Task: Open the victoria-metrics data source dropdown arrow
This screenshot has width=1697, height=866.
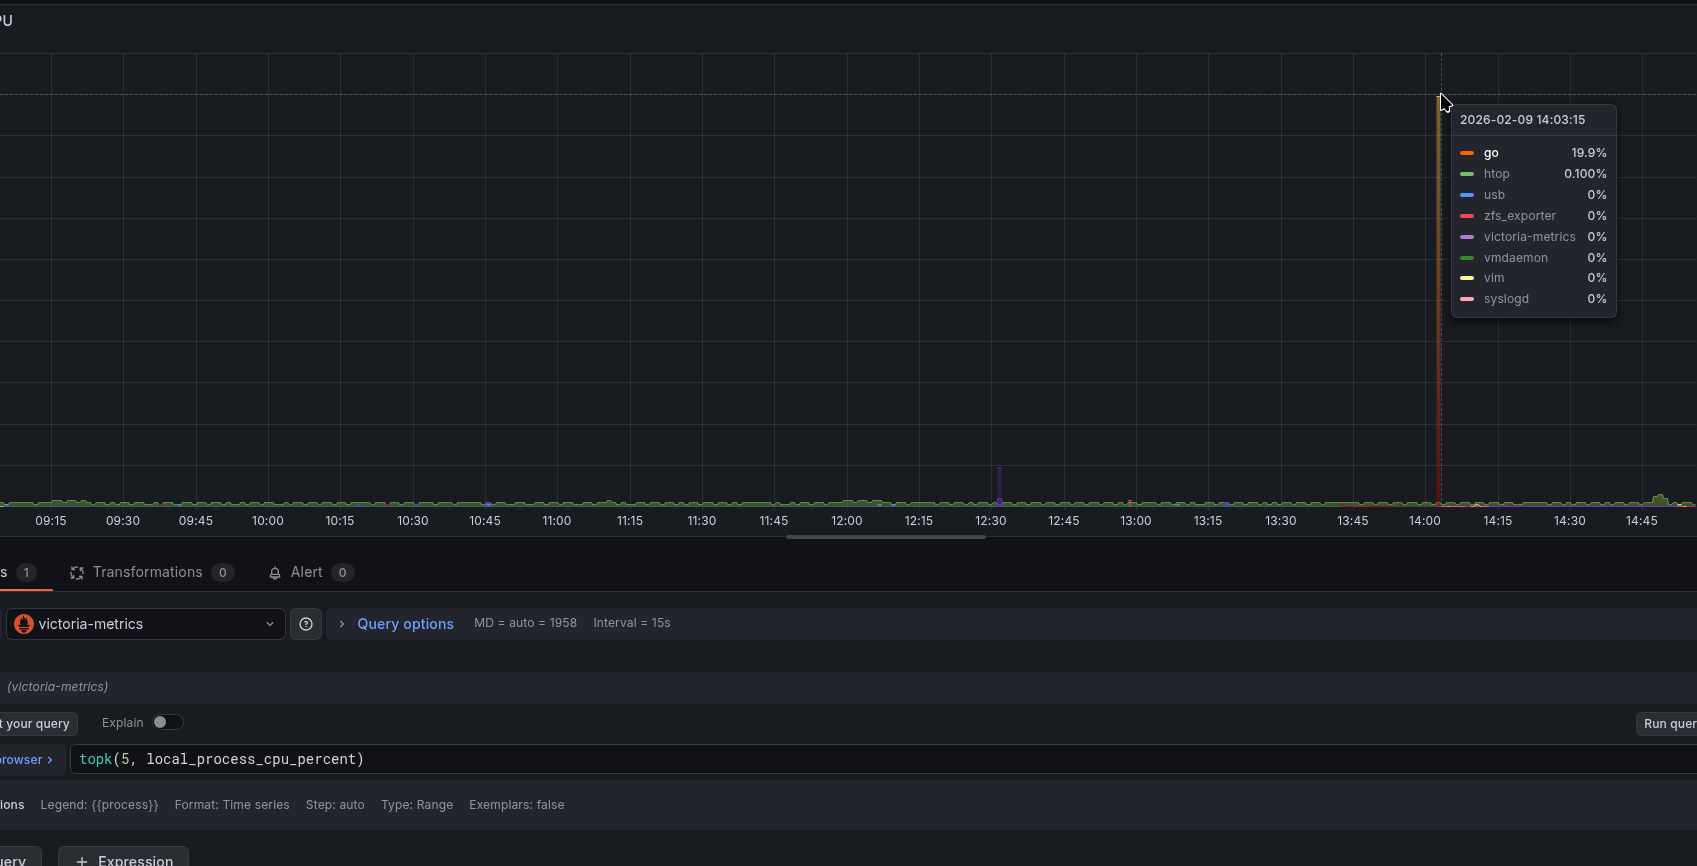Action: tap(269, 624)
